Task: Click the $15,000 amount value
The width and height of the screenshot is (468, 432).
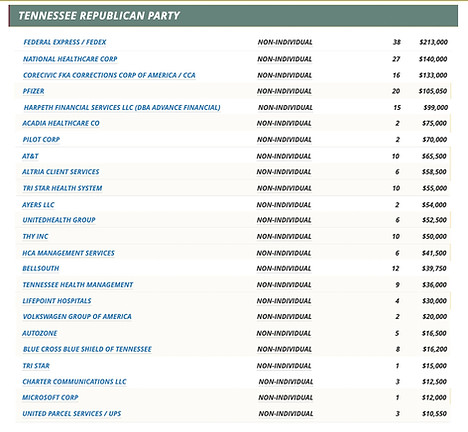Action: point(434,366)
